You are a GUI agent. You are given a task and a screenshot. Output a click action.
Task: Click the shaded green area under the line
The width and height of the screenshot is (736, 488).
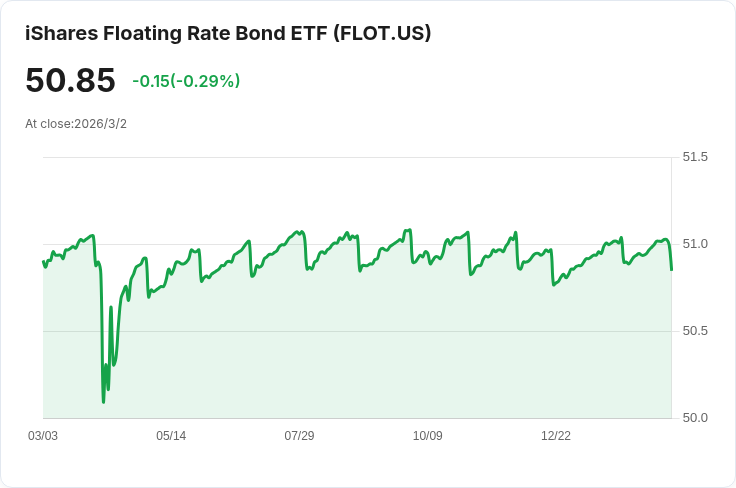pos(357,357)
